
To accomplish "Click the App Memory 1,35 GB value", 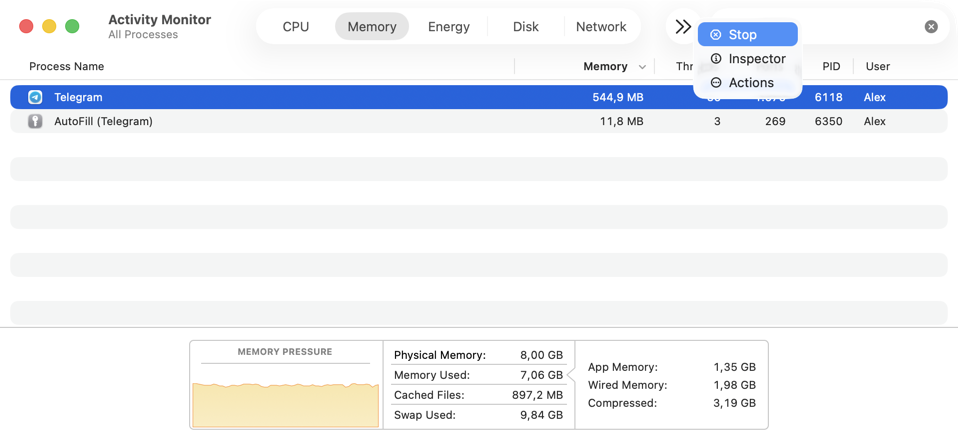I will point(734,367).
